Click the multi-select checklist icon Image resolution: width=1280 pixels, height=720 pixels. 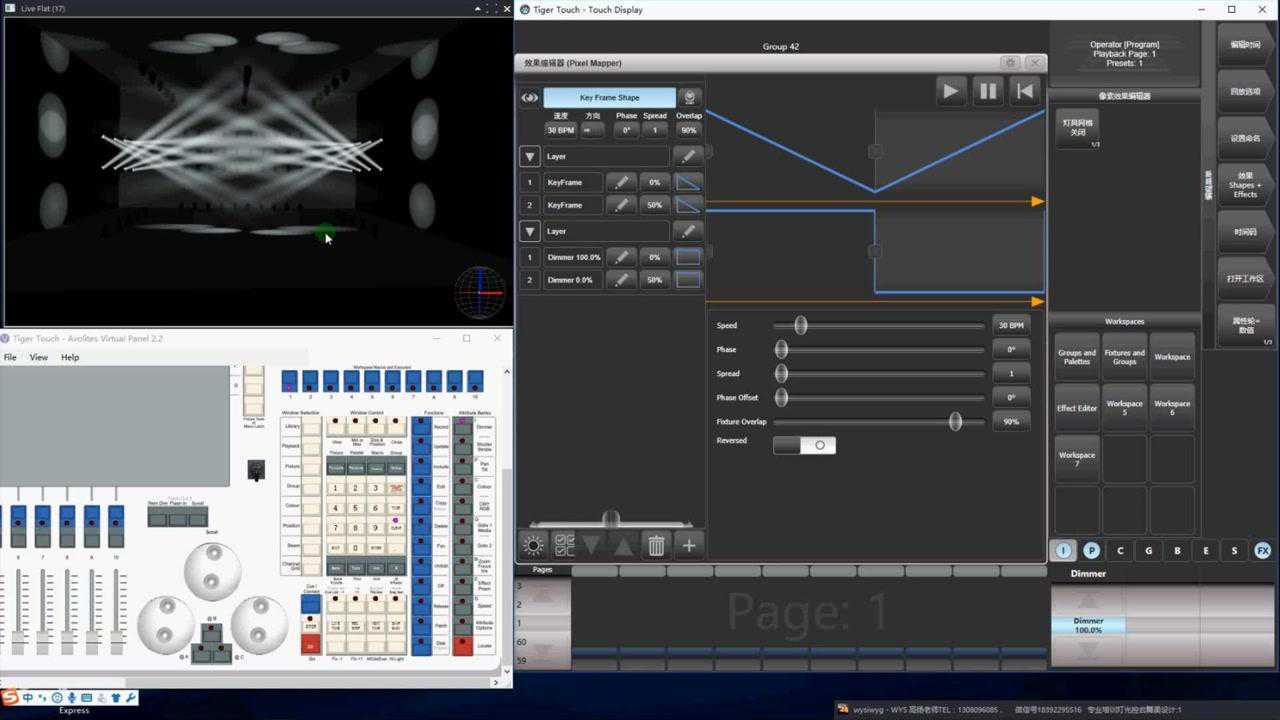564,545
